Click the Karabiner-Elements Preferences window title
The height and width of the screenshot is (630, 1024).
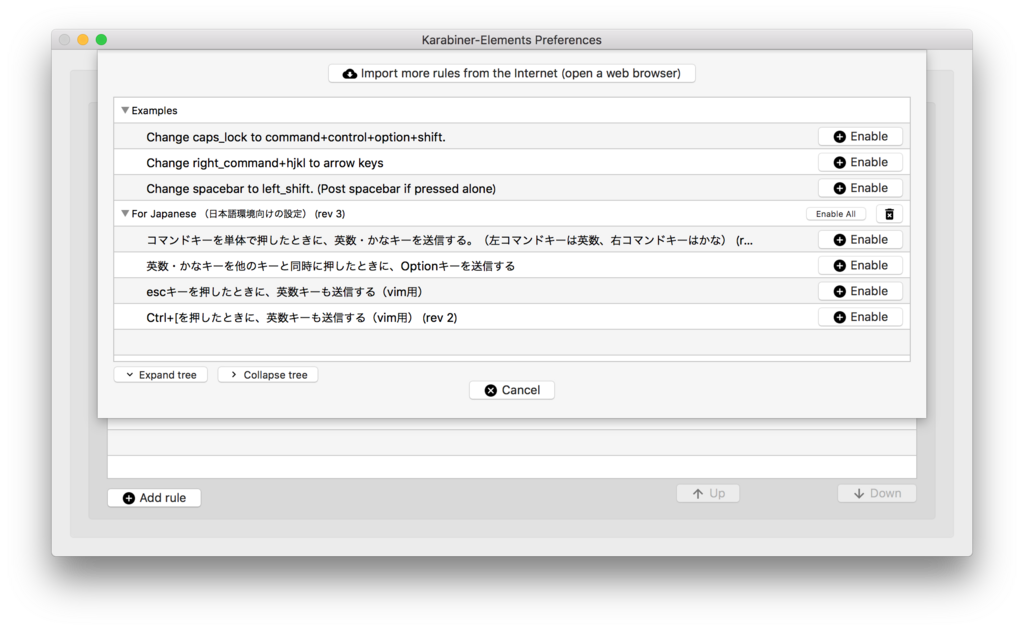(x=511, y=40)
